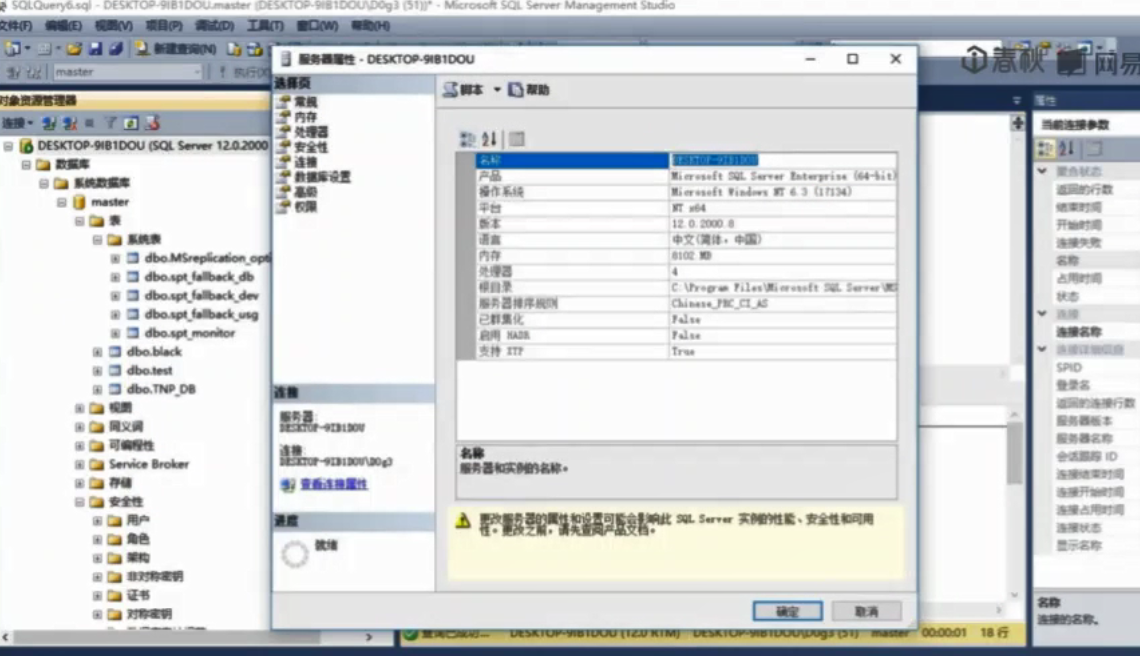Select the 服务器排序规则 (Server Collation) property row
Screen dimensions: 1140x656
click(x=686, y=303)
